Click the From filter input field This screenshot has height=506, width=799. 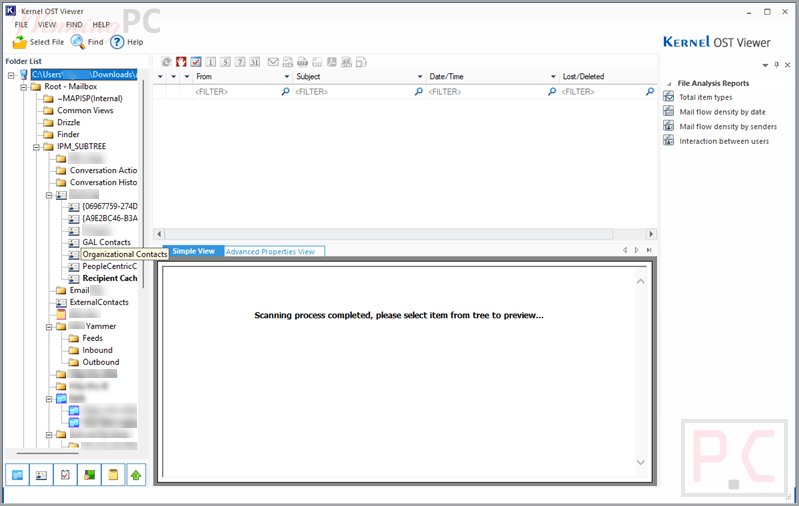(237, 92)
